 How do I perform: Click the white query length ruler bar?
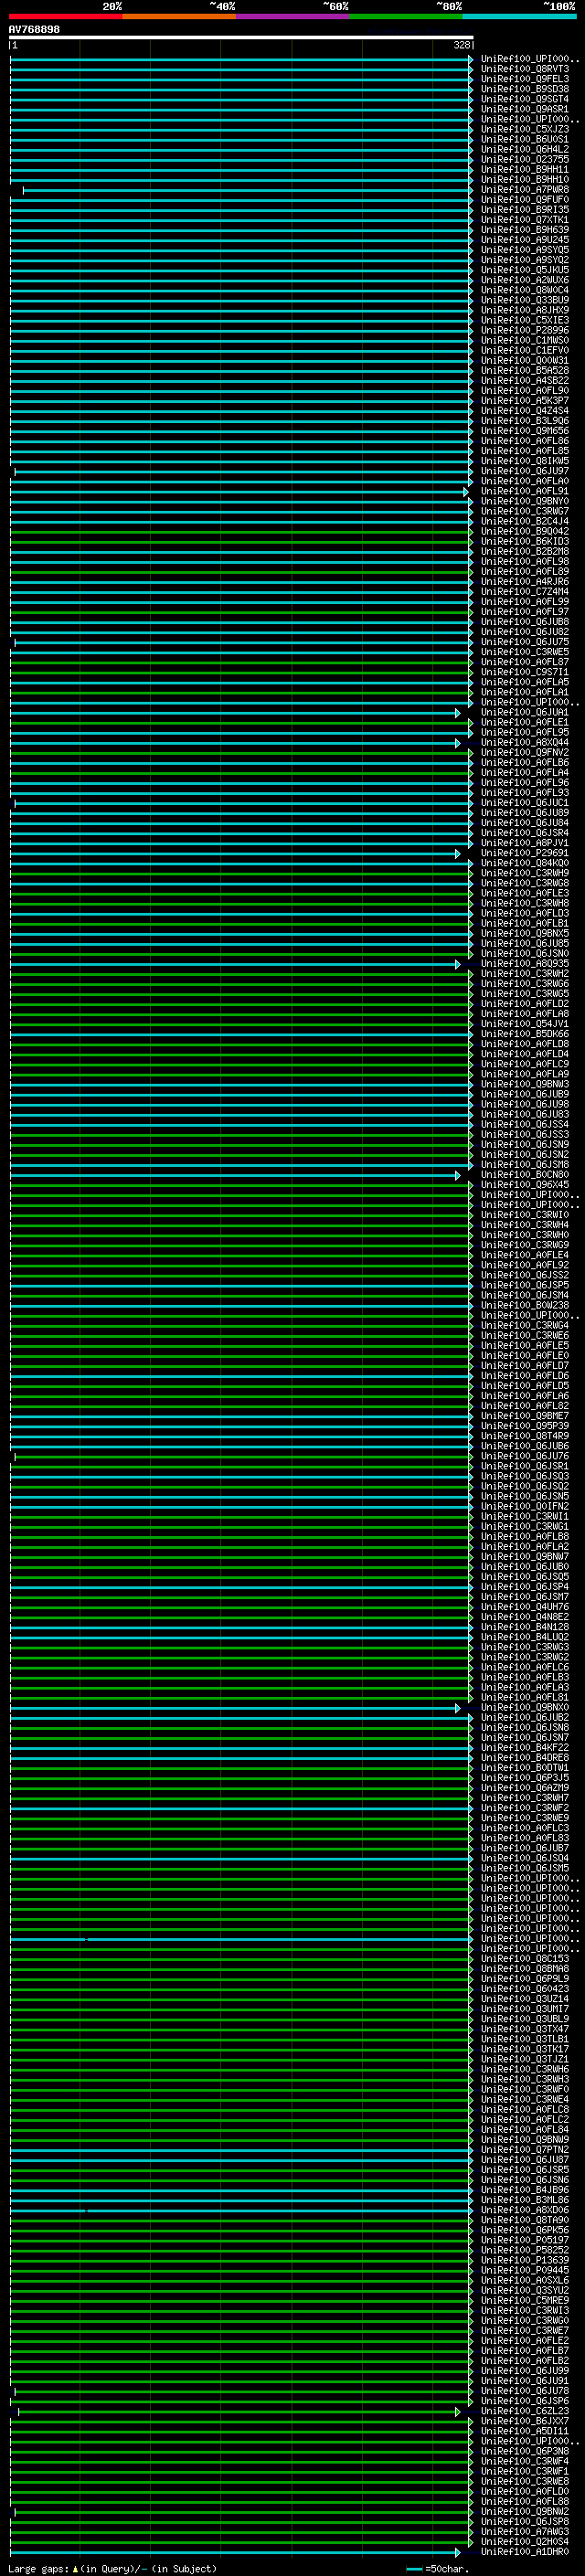click(241, 38)
